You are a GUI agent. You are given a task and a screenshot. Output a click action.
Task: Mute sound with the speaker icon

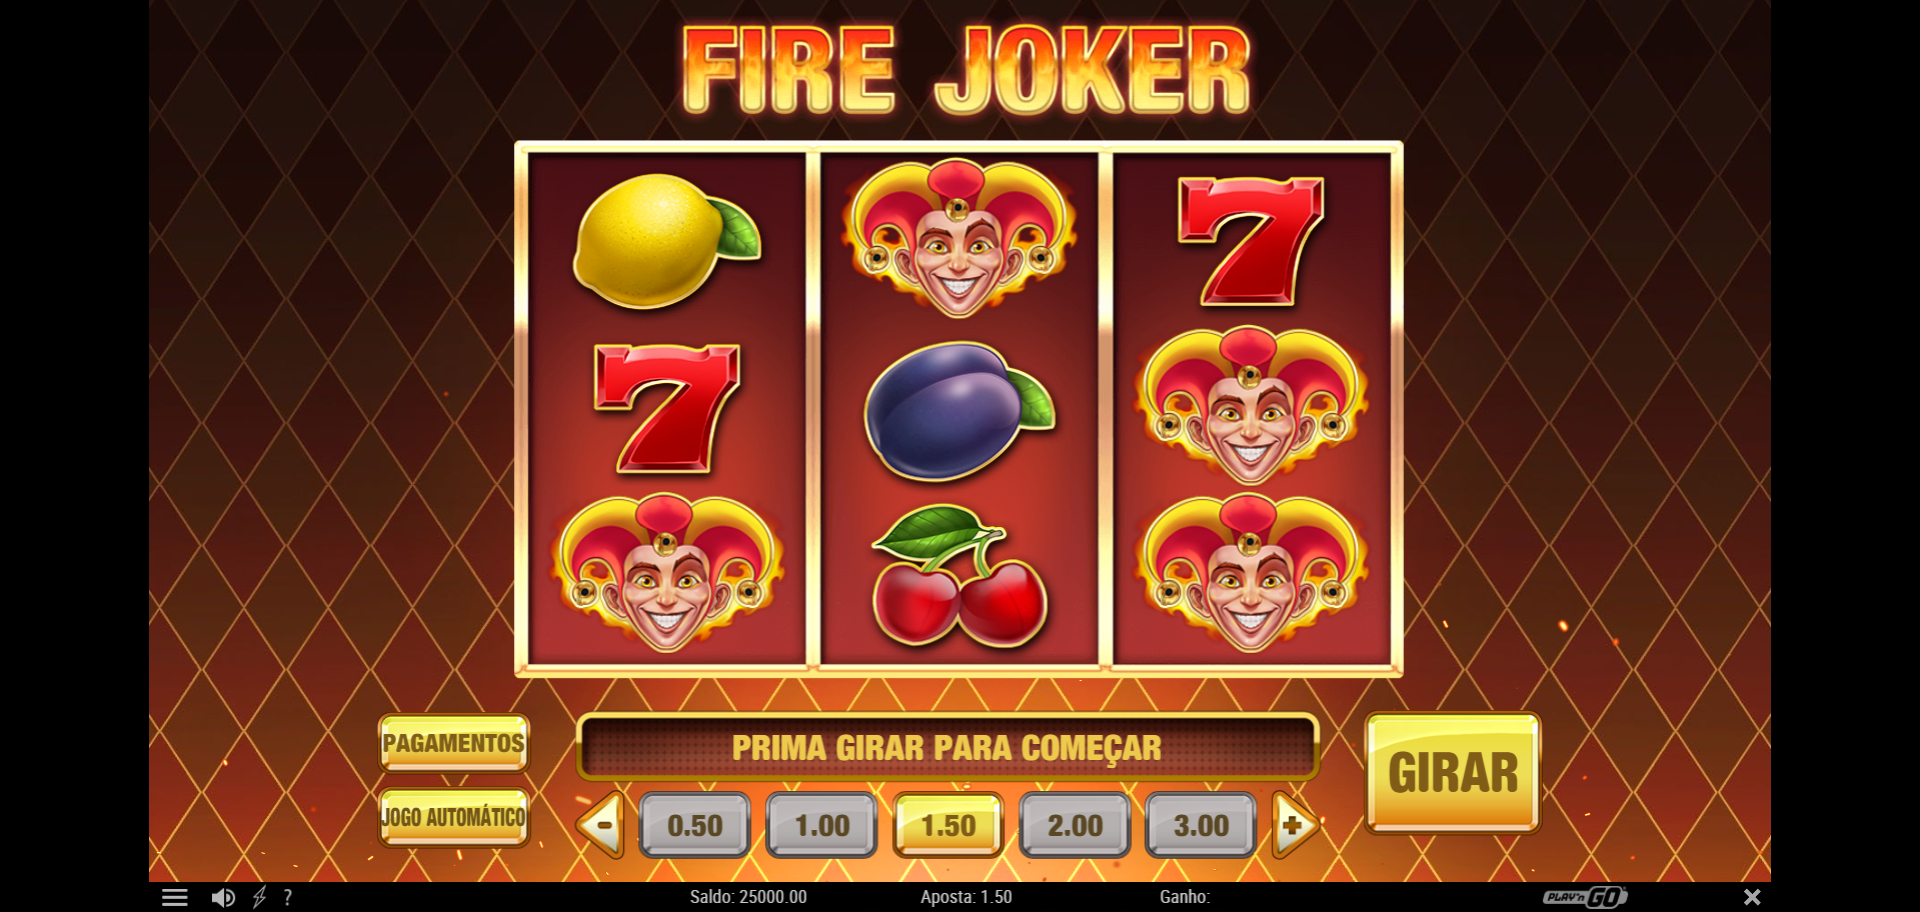tap(223, 897)
